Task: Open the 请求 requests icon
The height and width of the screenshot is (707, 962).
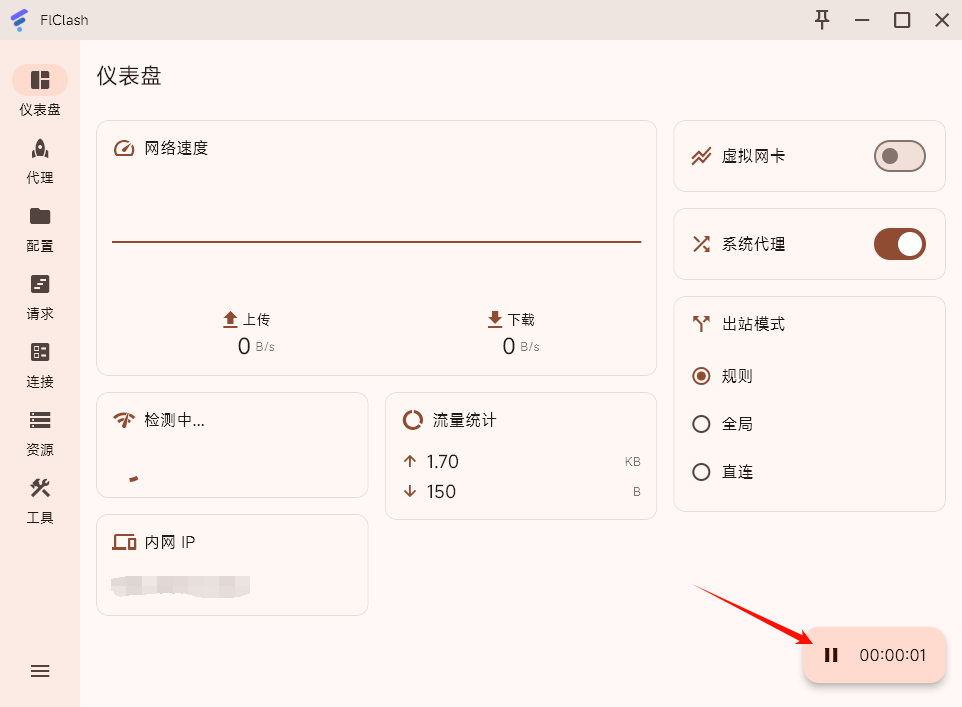Action: pyautogui.click(x=40, y=285)
